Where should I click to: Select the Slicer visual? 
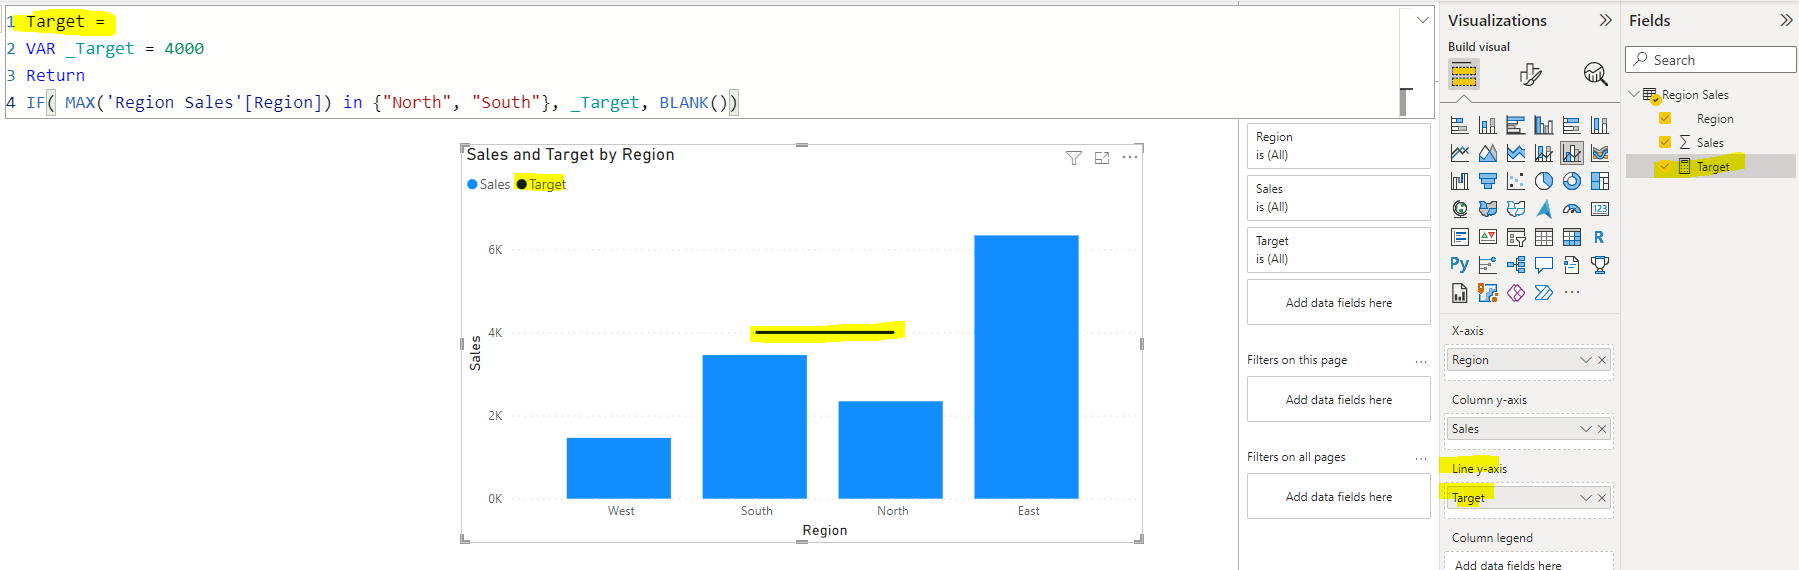pyautogui.click(x=1516, y=237)
